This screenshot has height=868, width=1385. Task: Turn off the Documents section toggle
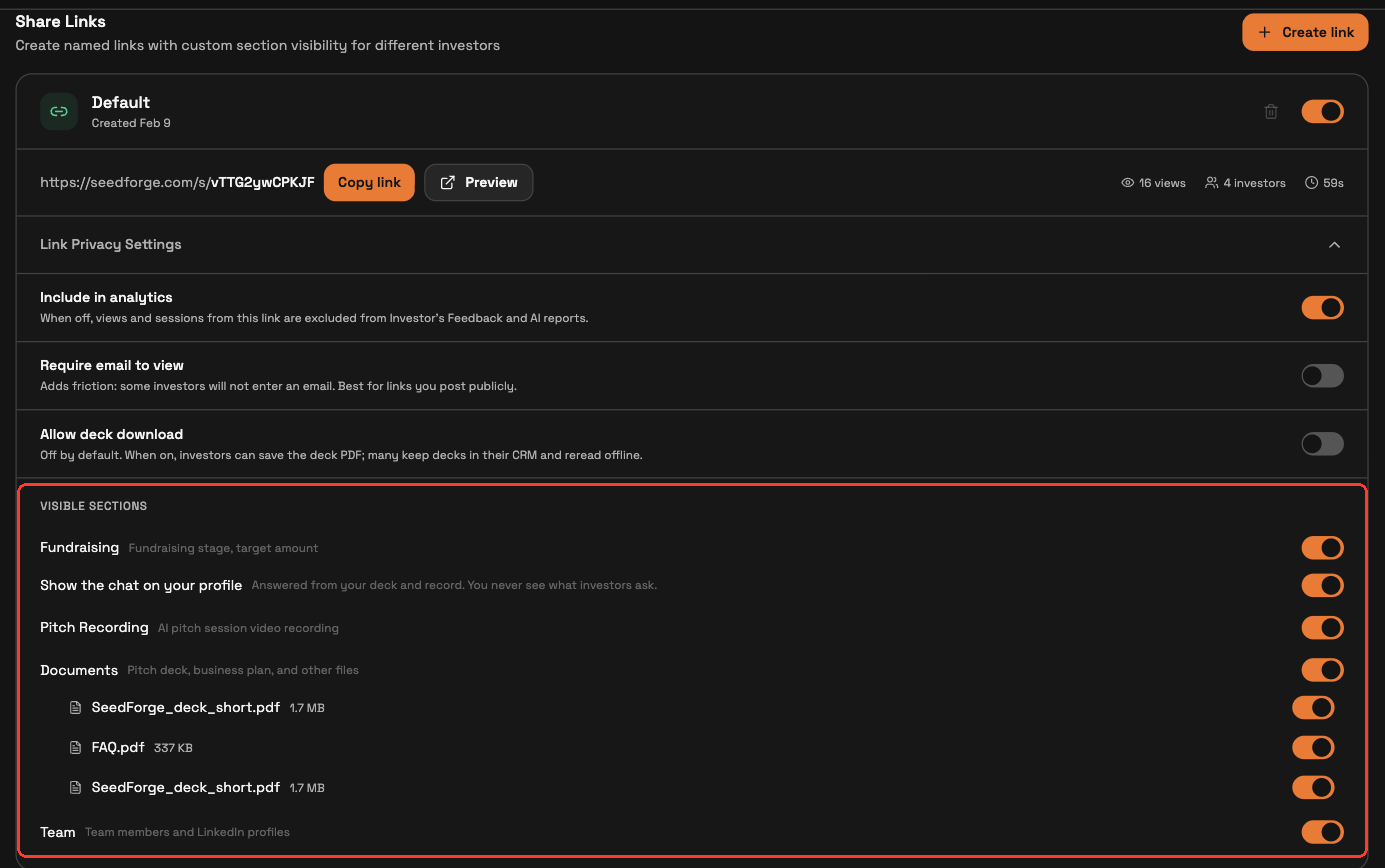(x=1322, y=670)
